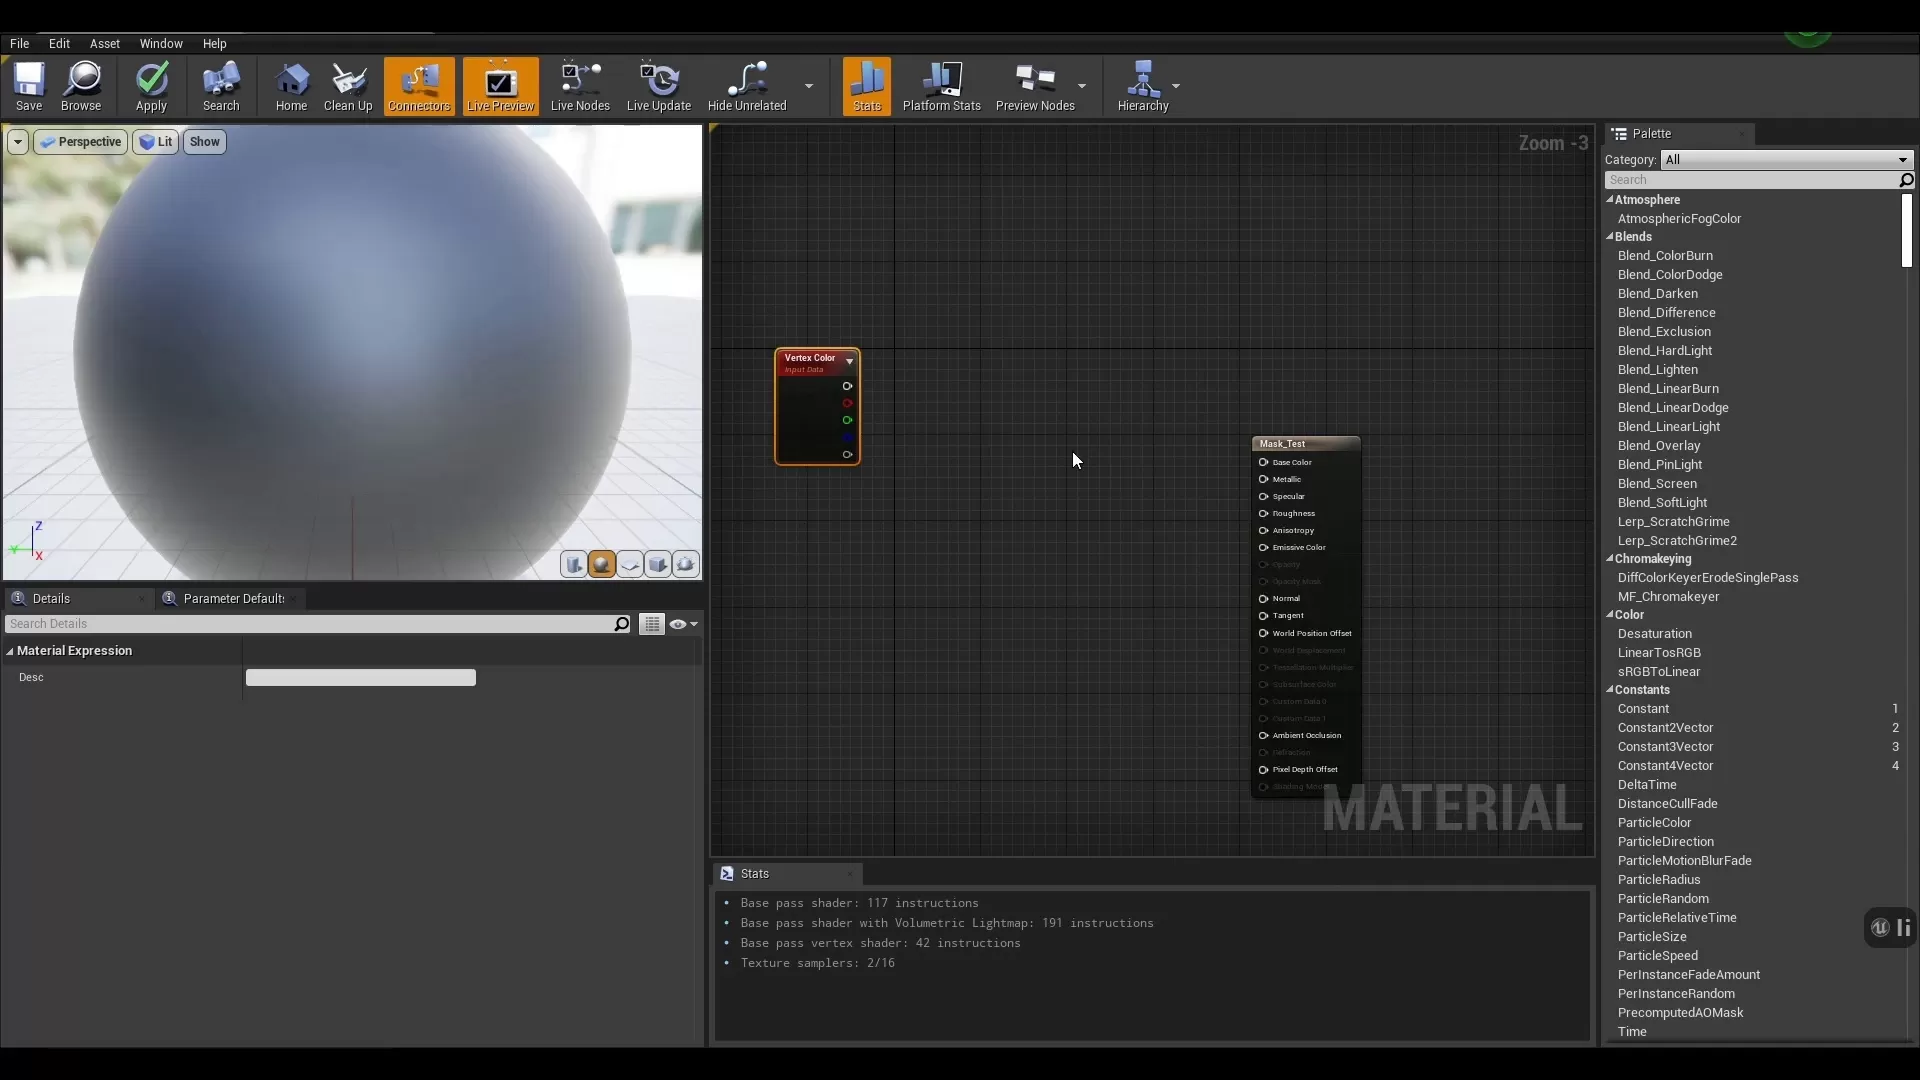Enable the Base Color pin in Mask_Test
This screenshot has height=1080, width=1920.
(x=1262, y=462)
